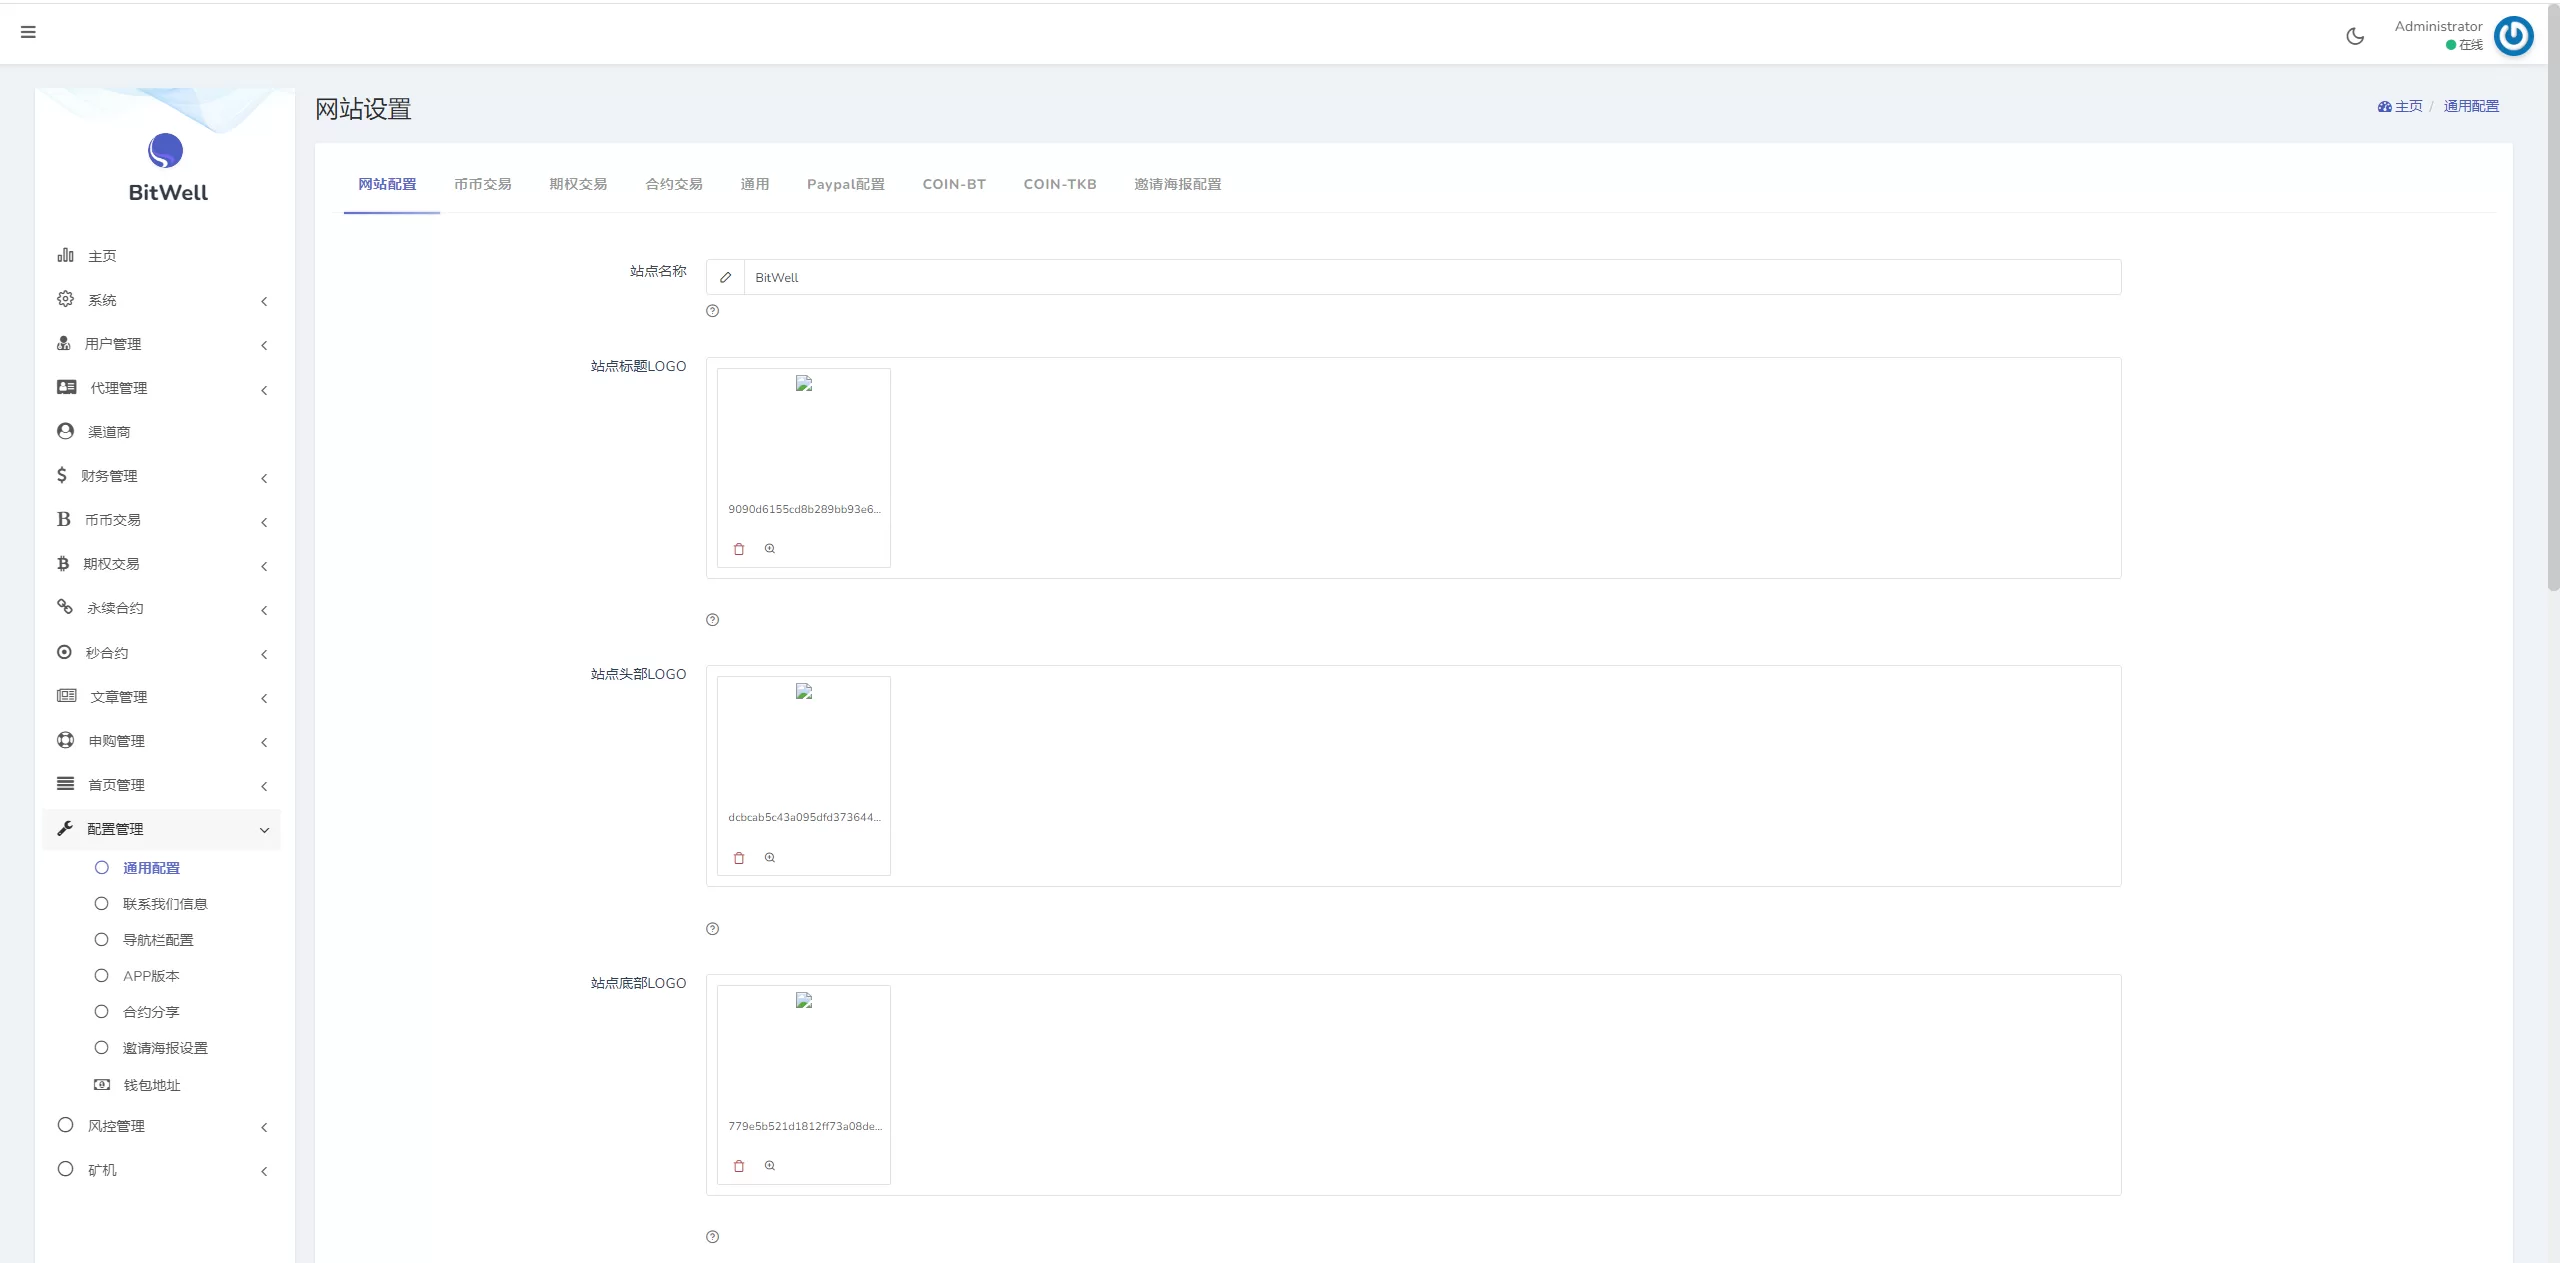Expand the 财务管理 menu chevron
The image size is (2560, 1263).
[x=264, y=478]
